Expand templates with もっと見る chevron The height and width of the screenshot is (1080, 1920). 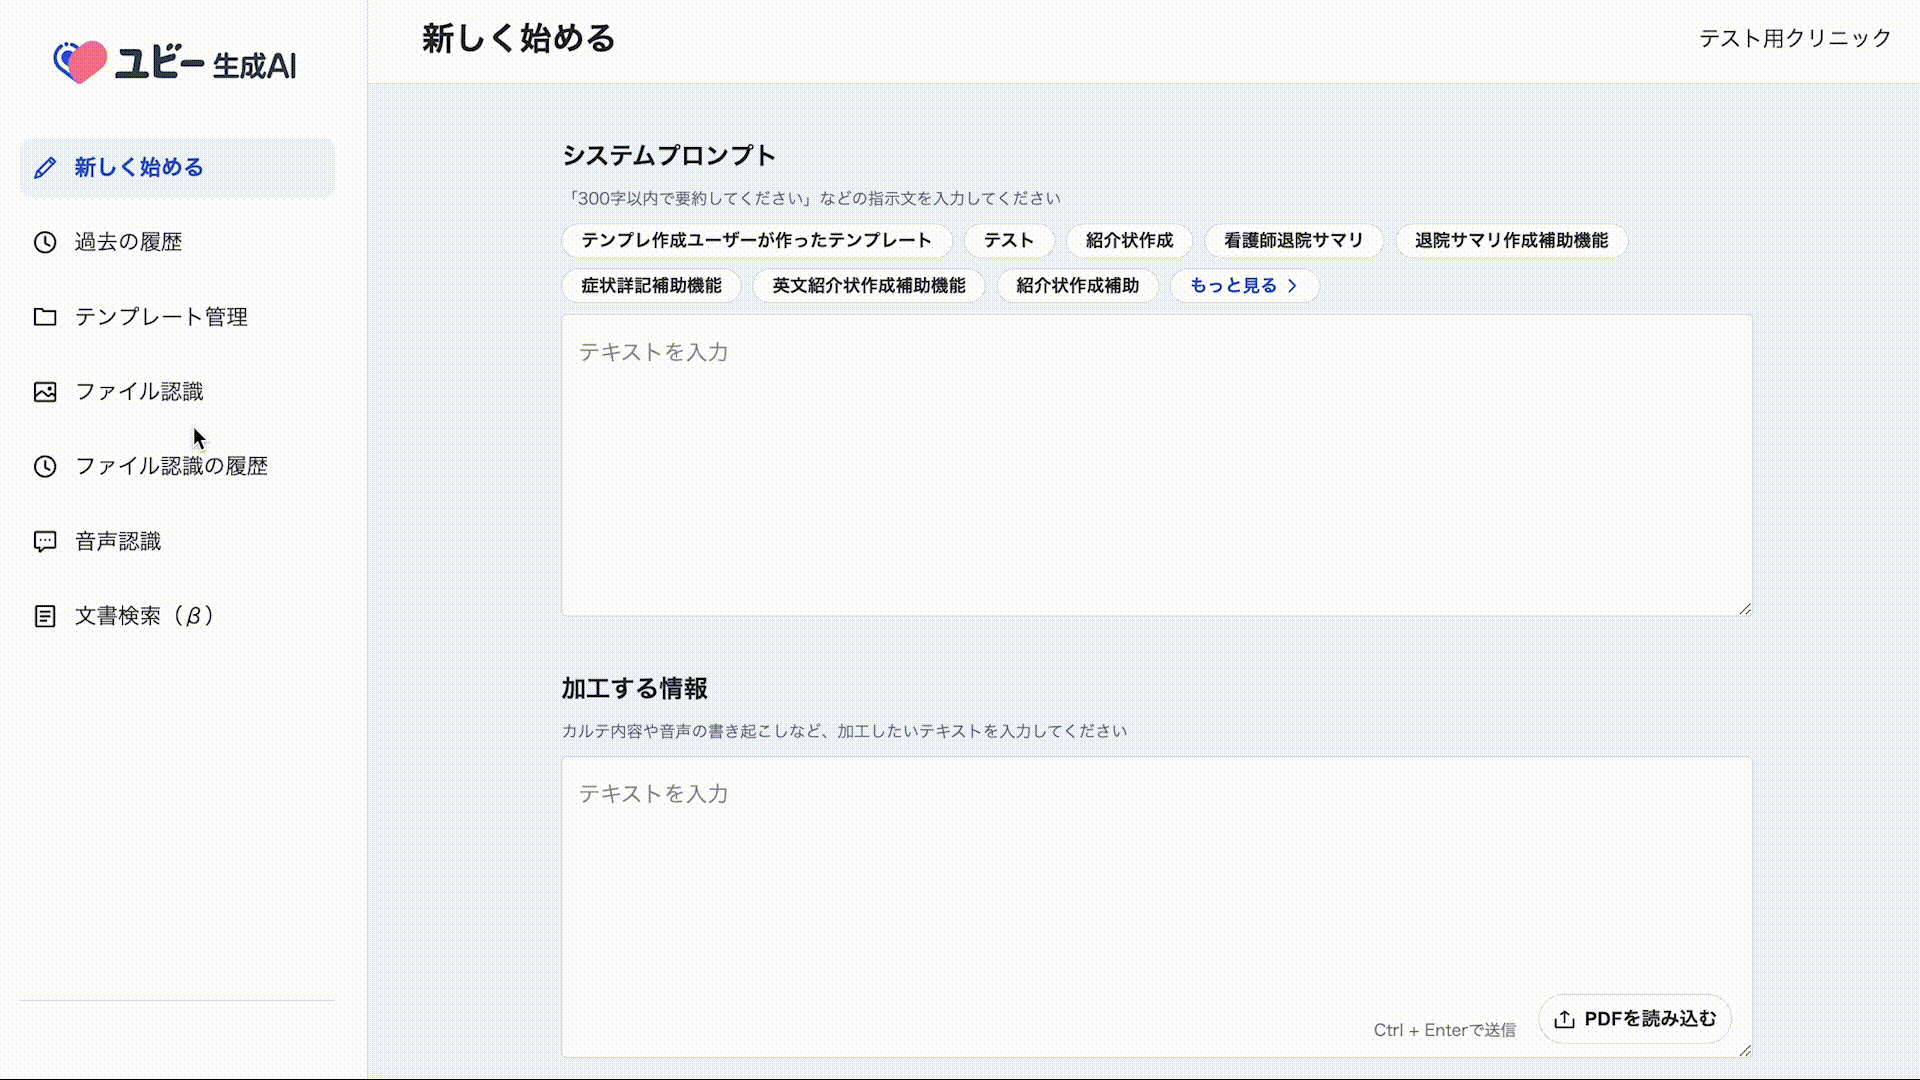(1292, 286)
